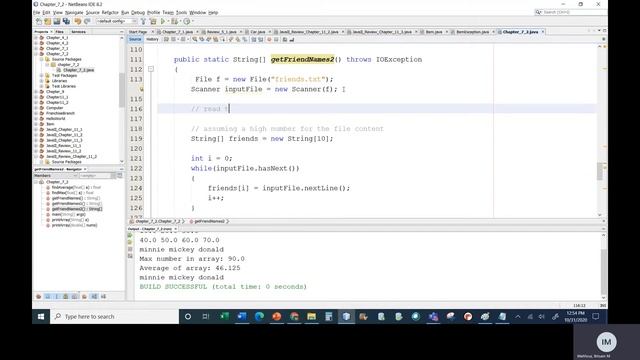Click the taskbar clock showing 12:54 PM

[576, 316]
